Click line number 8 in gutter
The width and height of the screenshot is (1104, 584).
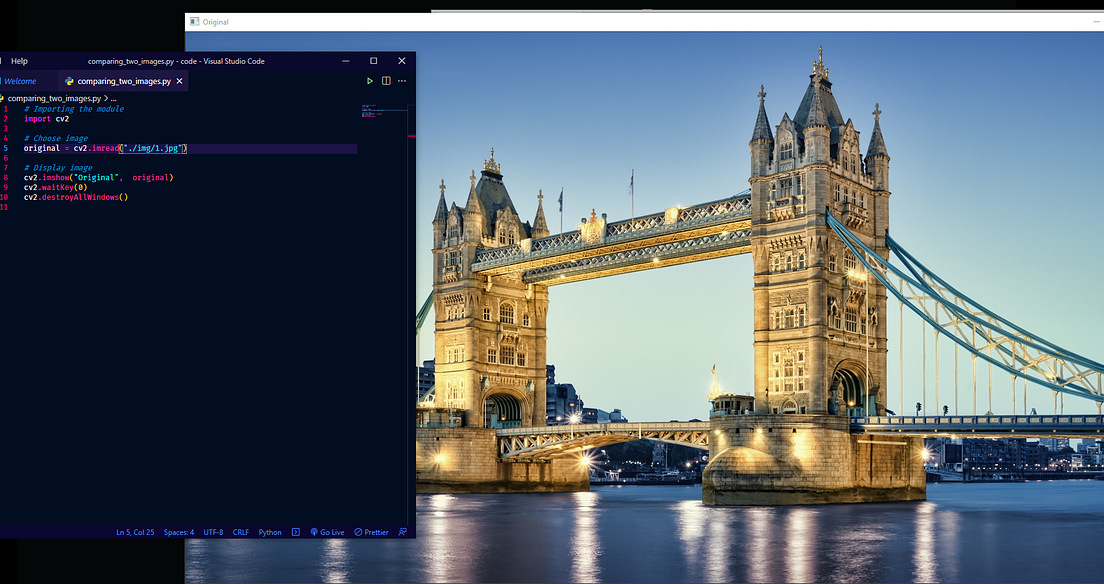click(x=6, y=178)
